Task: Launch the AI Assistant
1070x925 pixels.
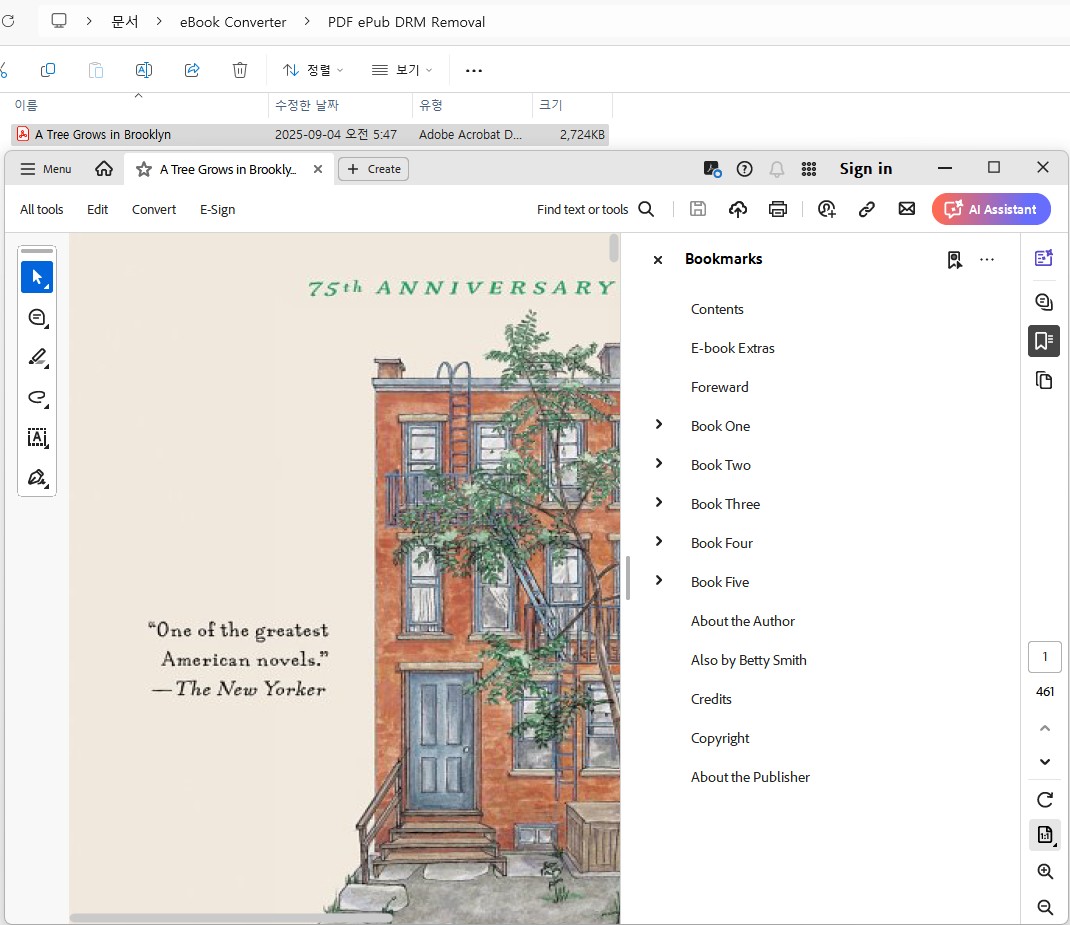Action: point(991,209)
